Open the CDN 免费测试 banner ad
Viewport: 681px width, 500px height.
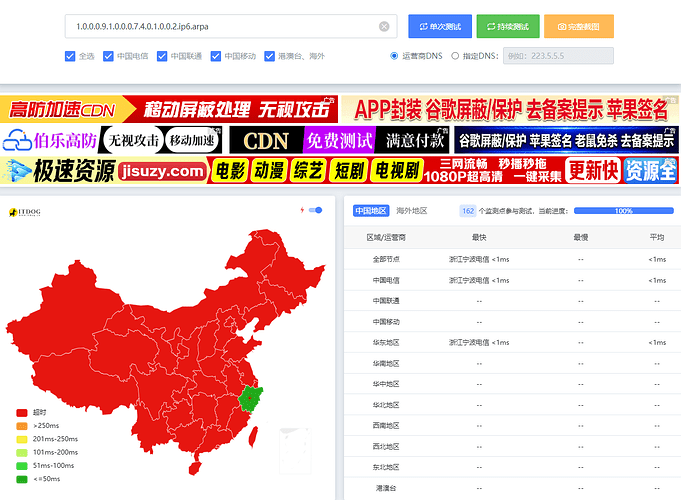pyautogui.click(x=339, y=140)
